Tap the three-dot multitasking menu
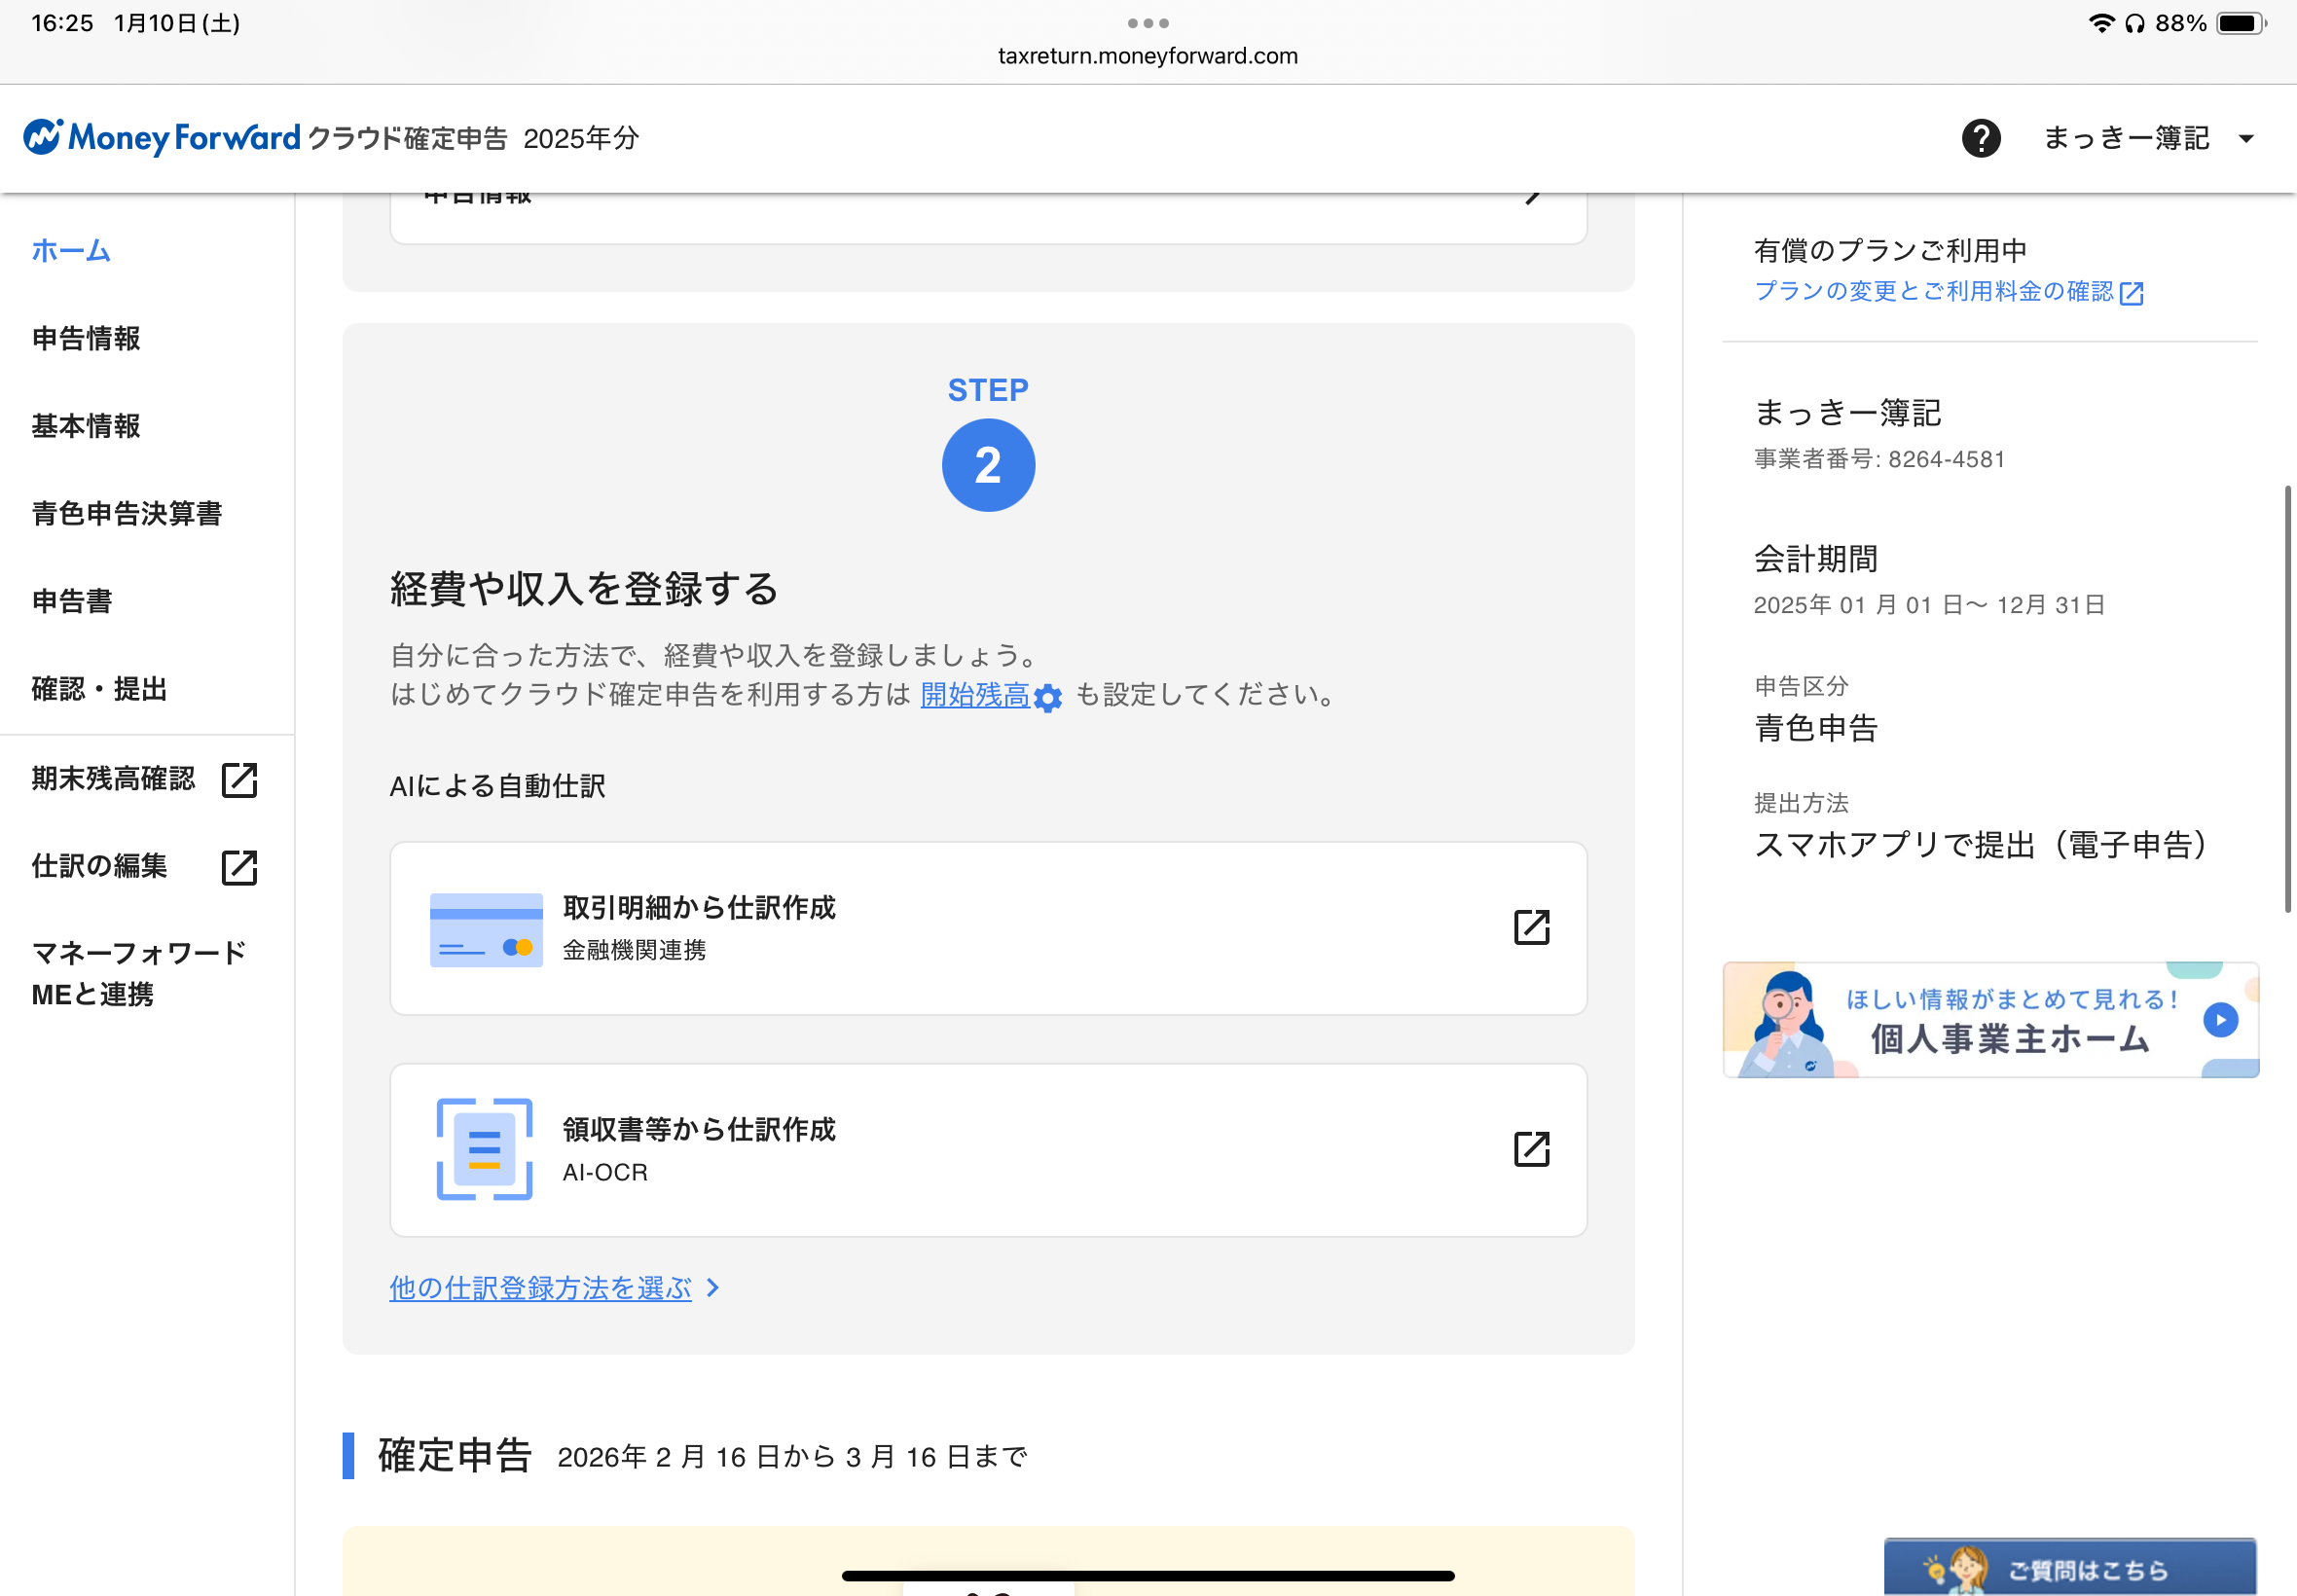This screenshot has height=1596, width=2297. (x=1148, y=22)
